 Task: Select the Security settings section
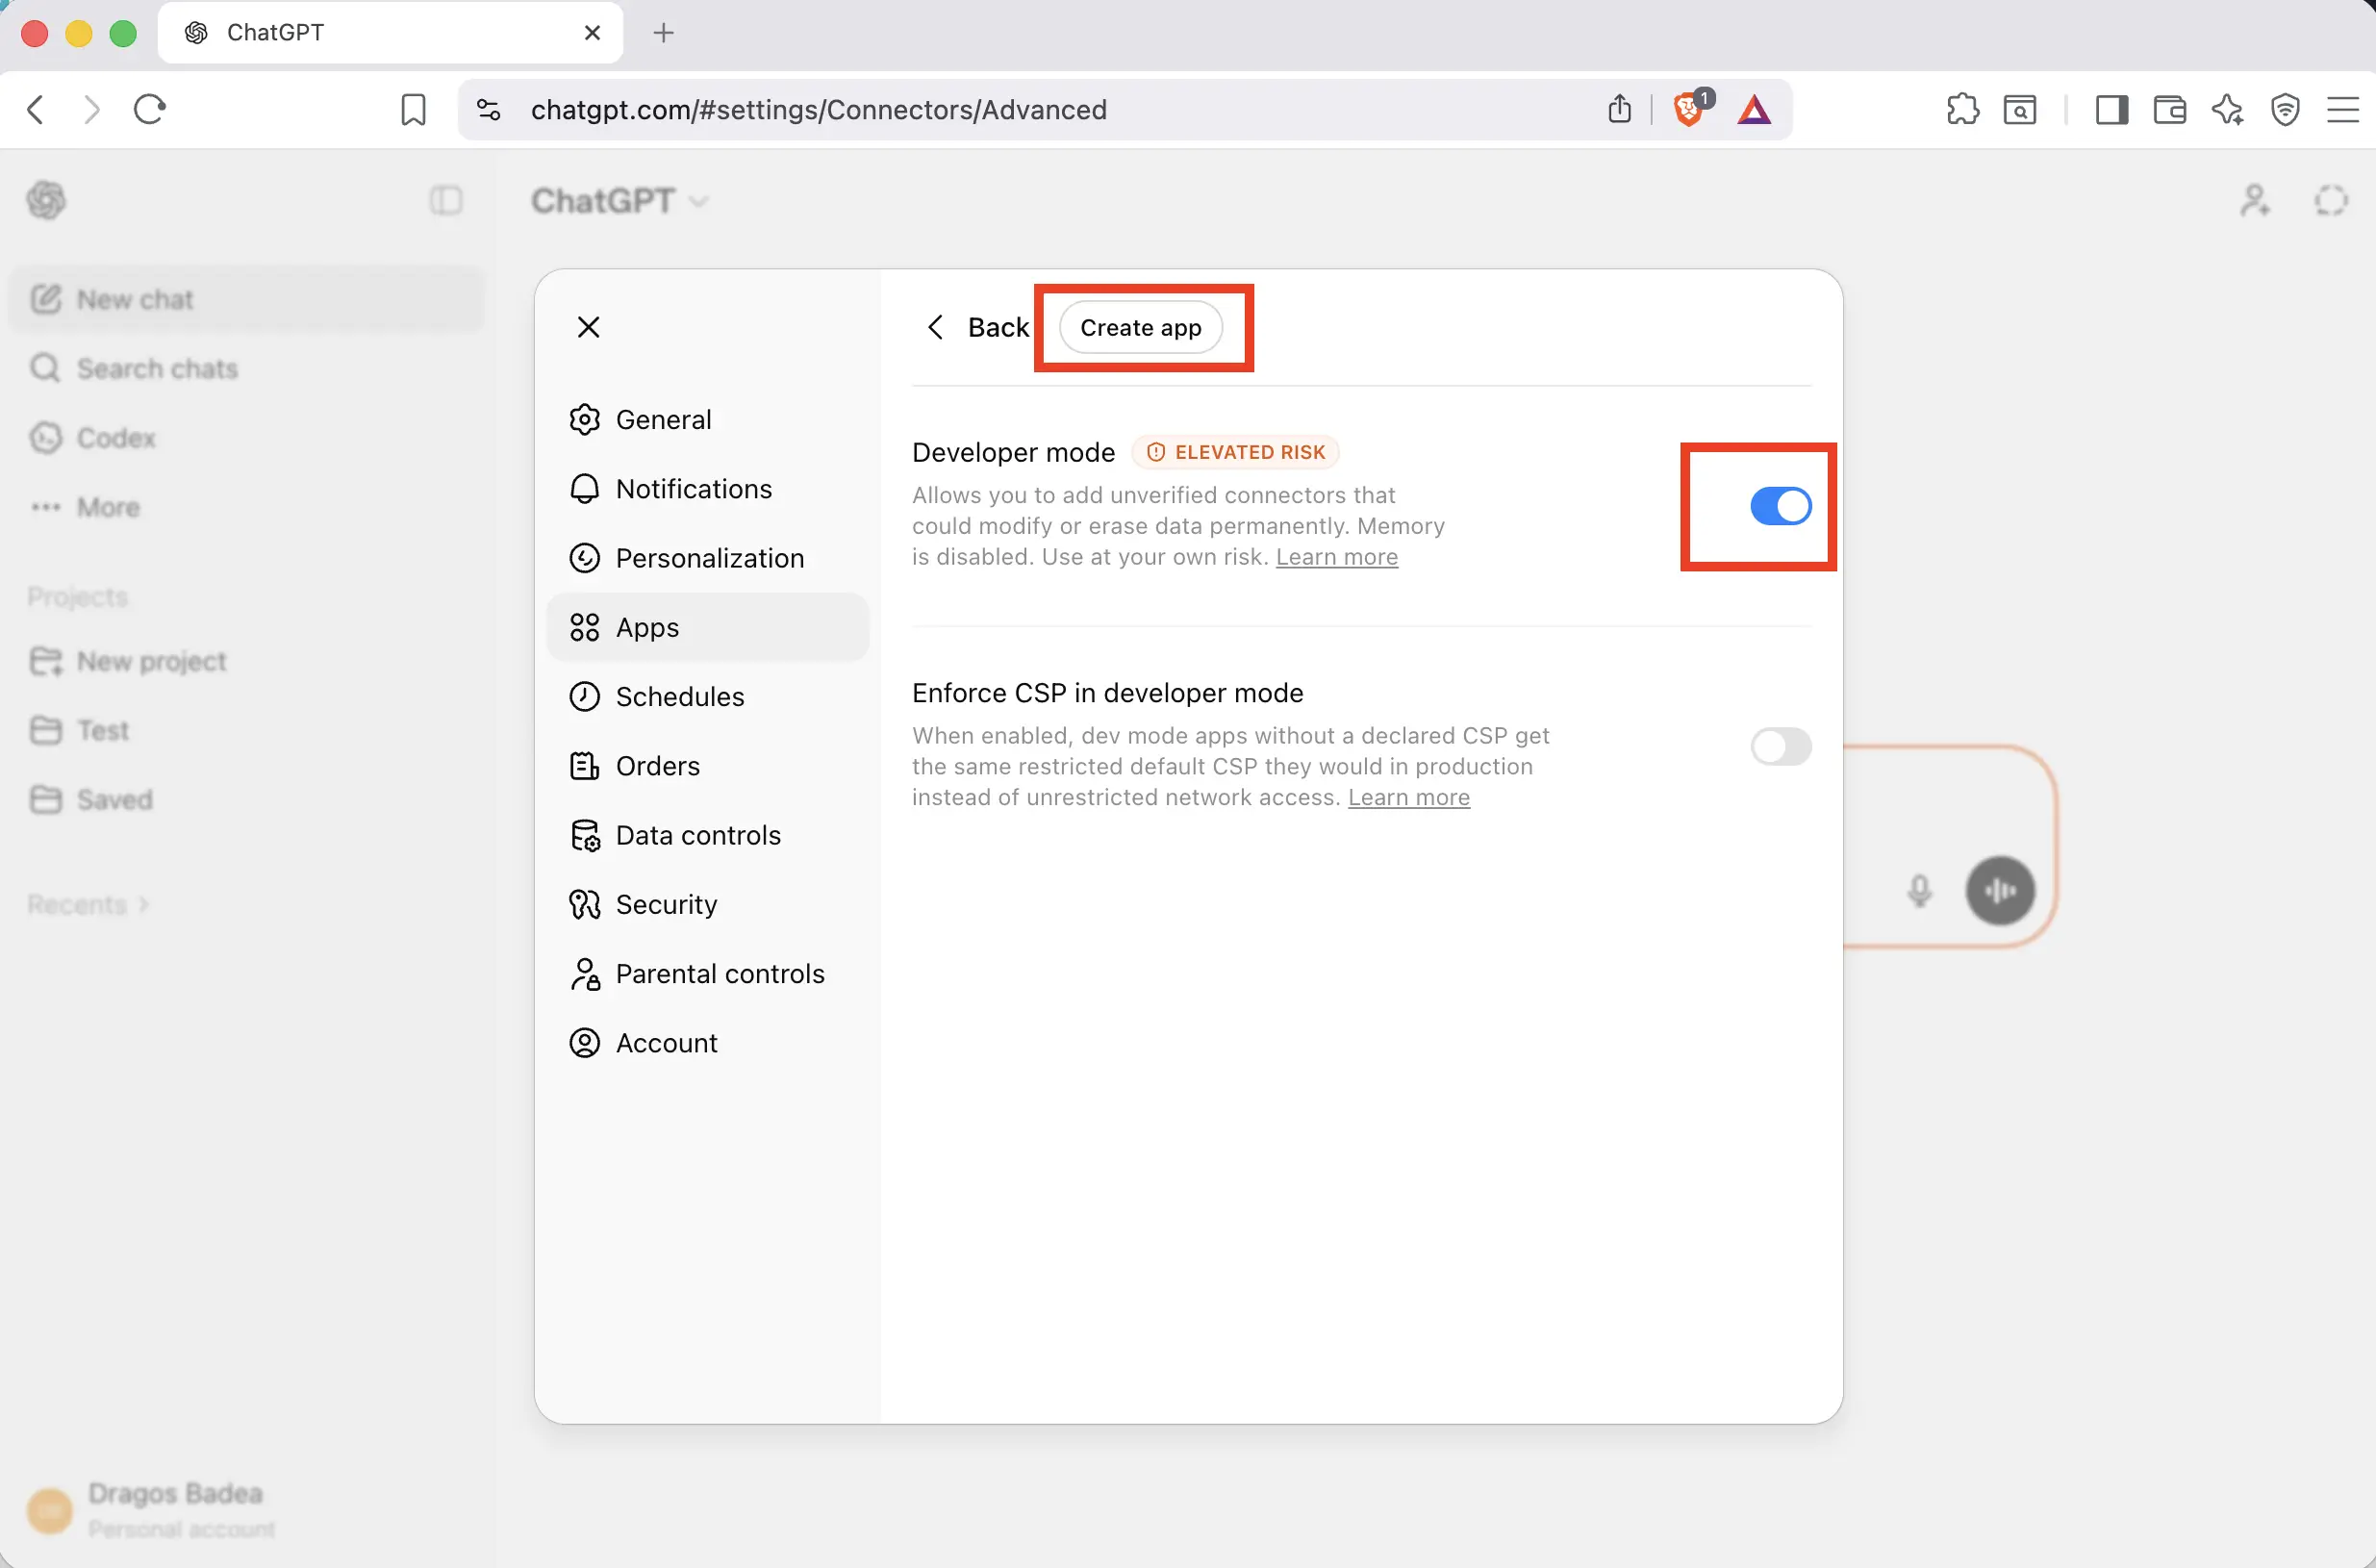(665, 903)
